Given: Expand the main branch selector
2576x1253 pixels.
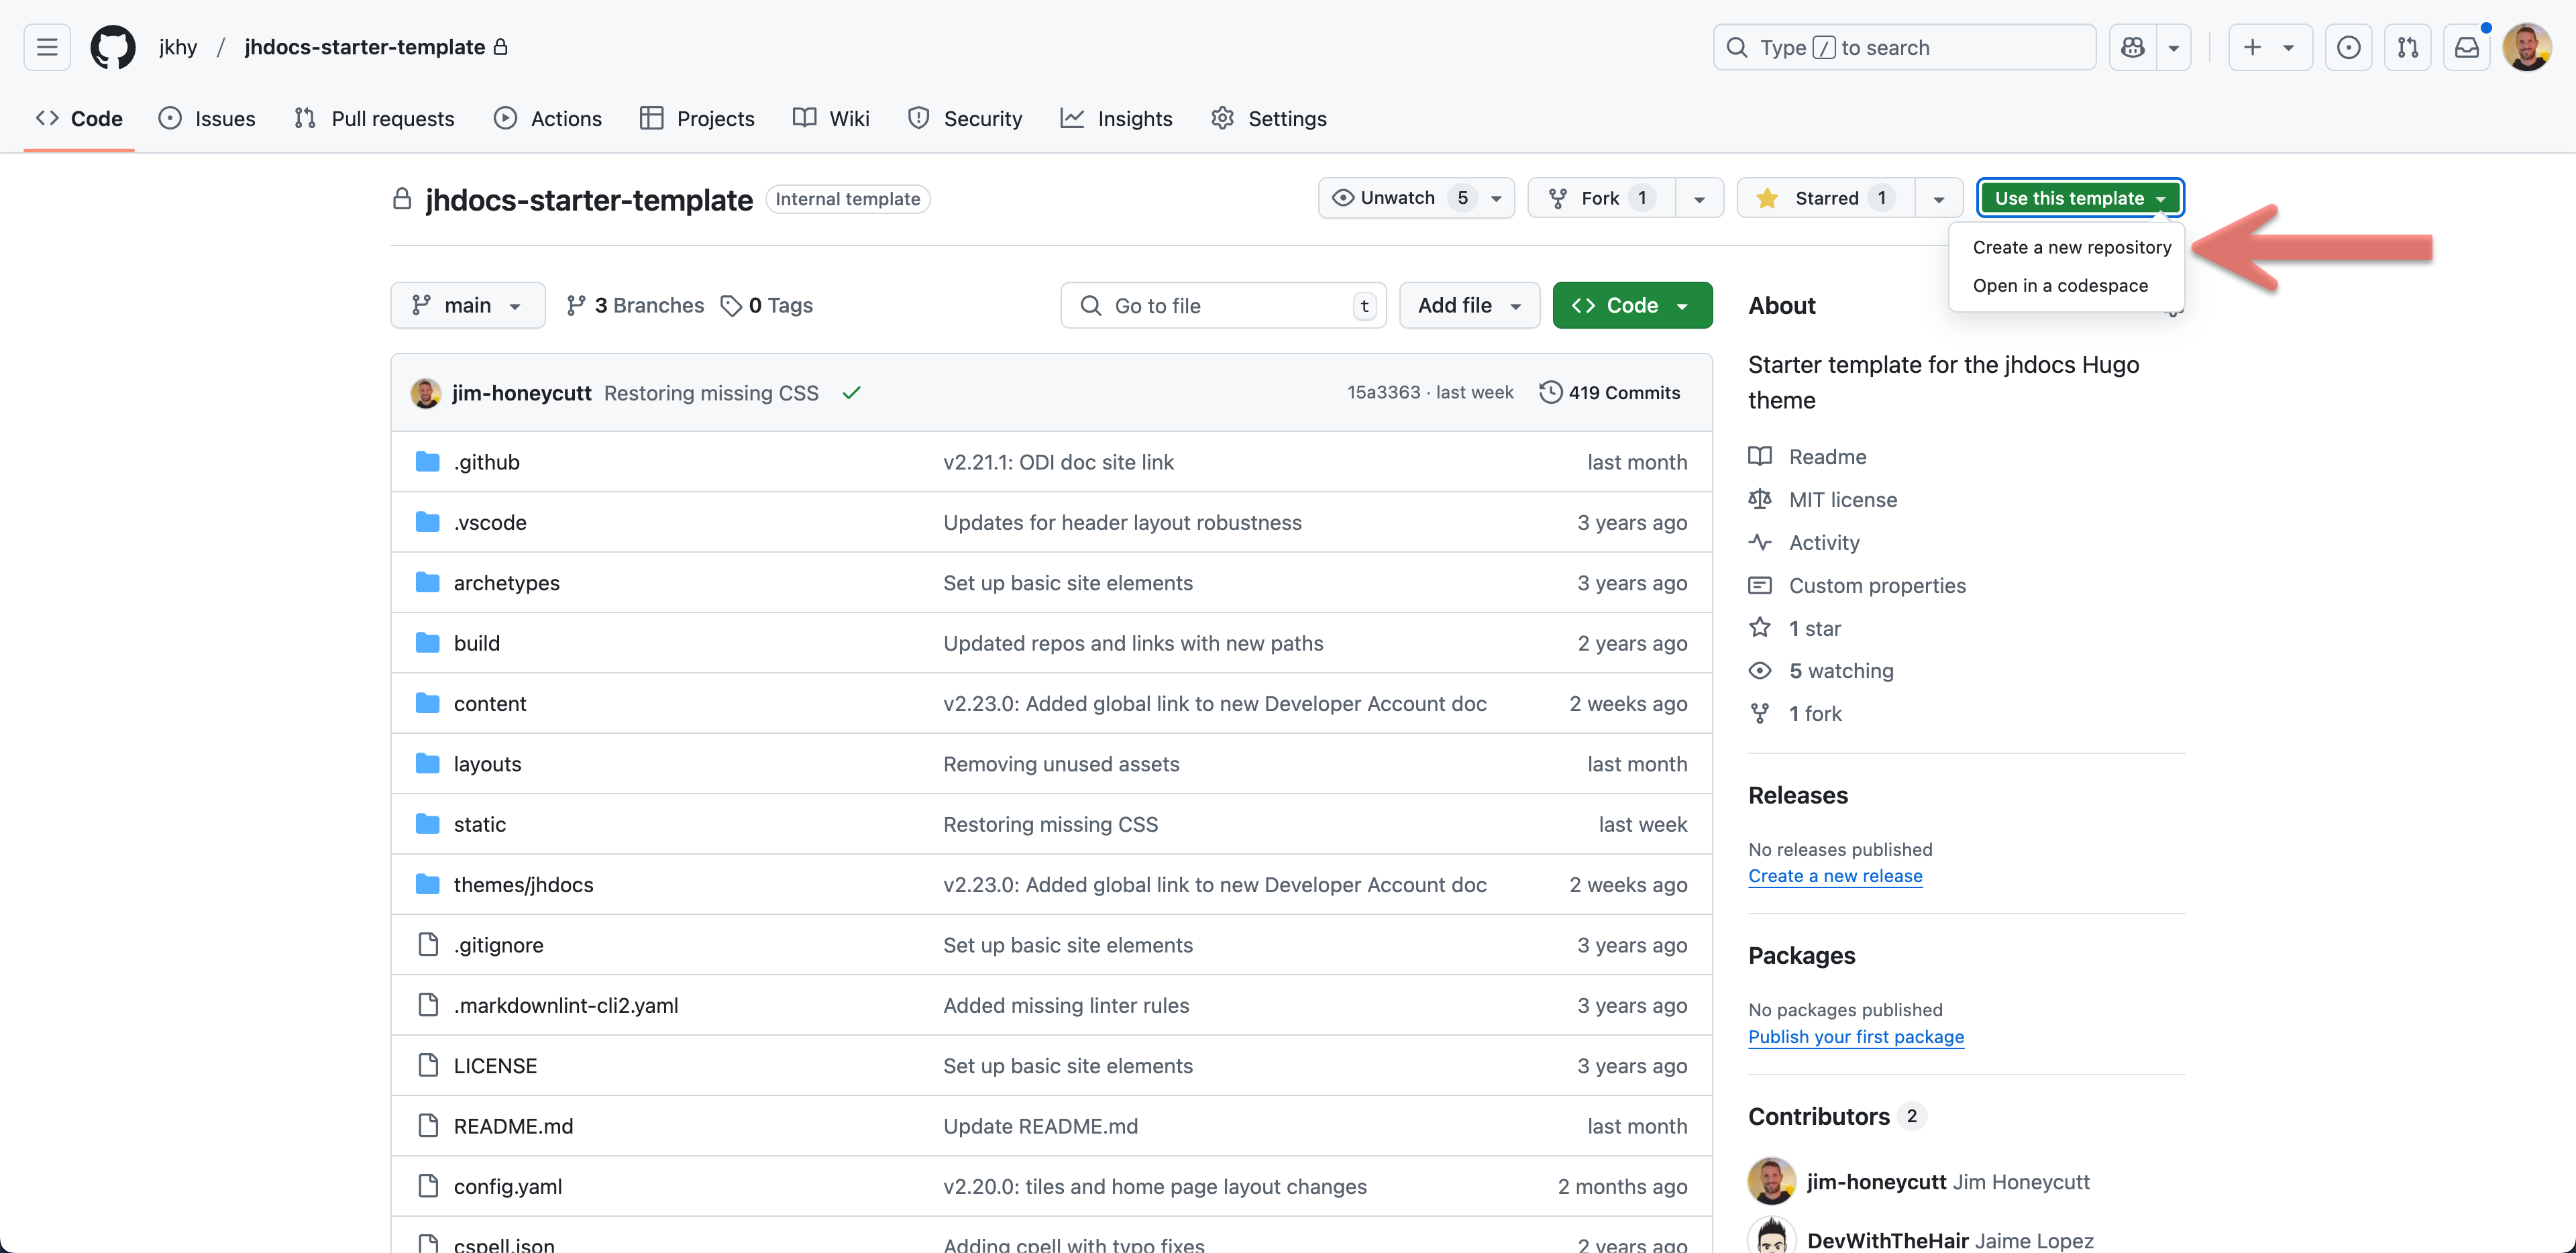Looking at the screenshot, I should point(467,305).
